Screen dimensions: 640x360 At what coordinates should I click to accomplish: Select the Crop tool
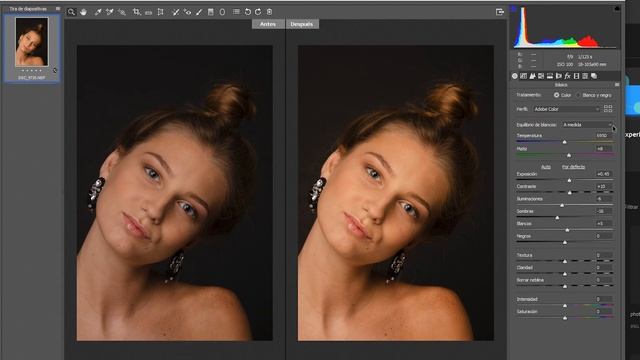click(x=136, y=12)
